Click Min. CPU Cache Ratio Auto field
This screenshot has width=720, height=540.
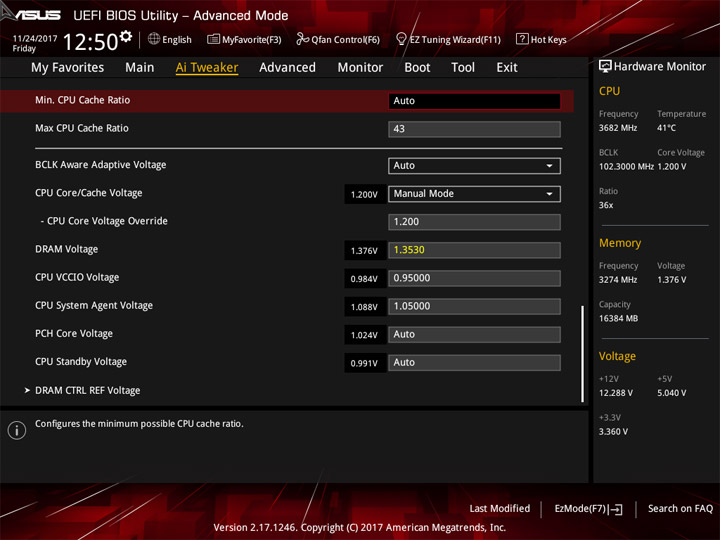click(x=474, y=101)
